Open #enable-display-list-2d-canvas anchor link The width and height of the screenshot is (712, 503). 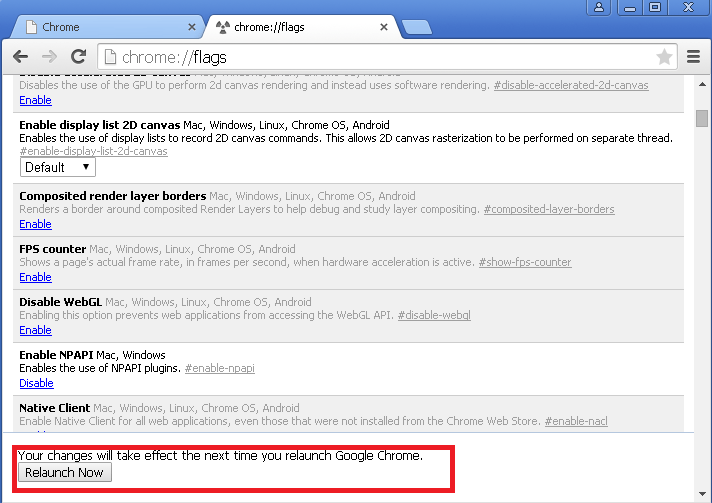tap(94, 151)
